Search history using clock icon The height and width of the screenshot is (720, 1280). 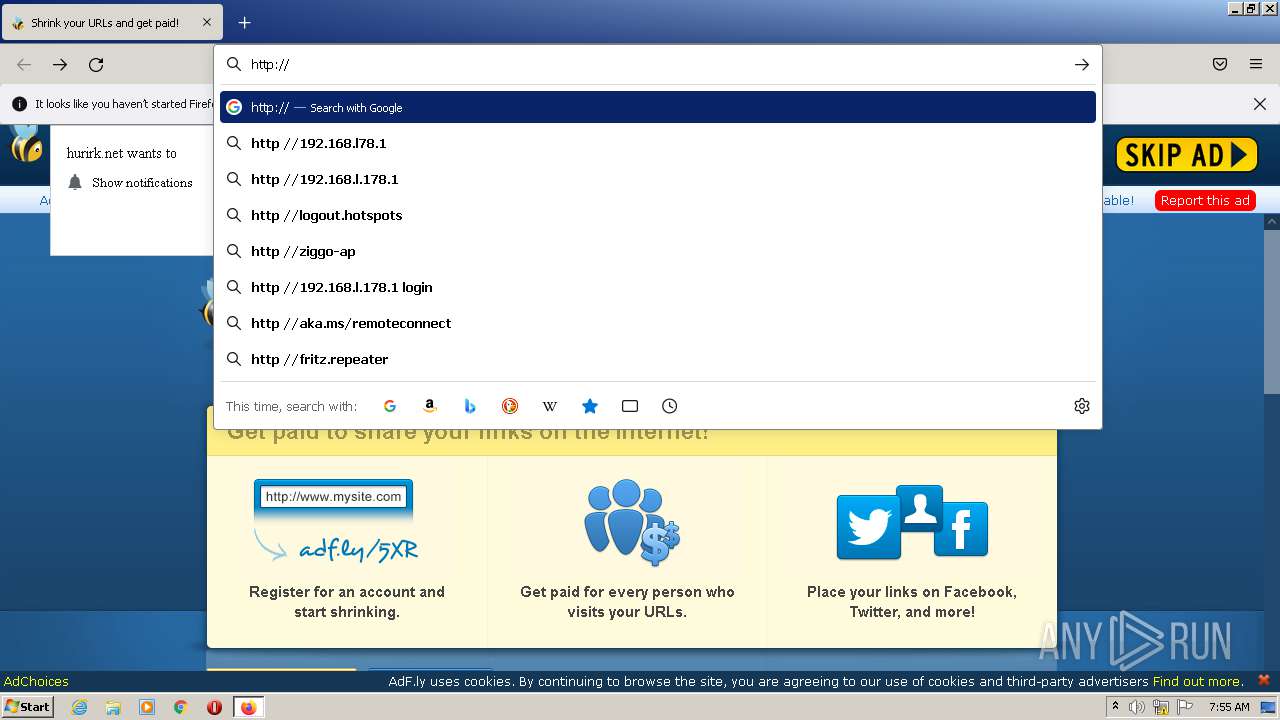(670, 406)
